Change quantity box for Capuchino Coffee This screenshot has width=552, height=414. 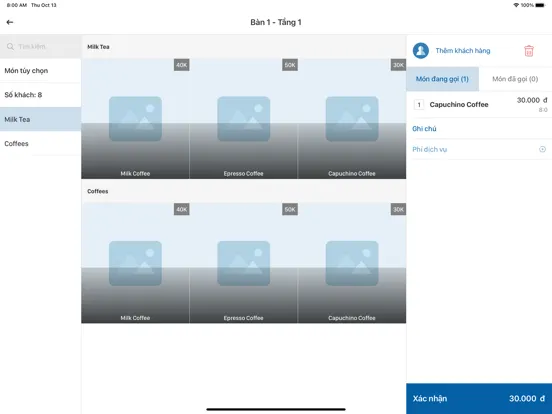419,105
